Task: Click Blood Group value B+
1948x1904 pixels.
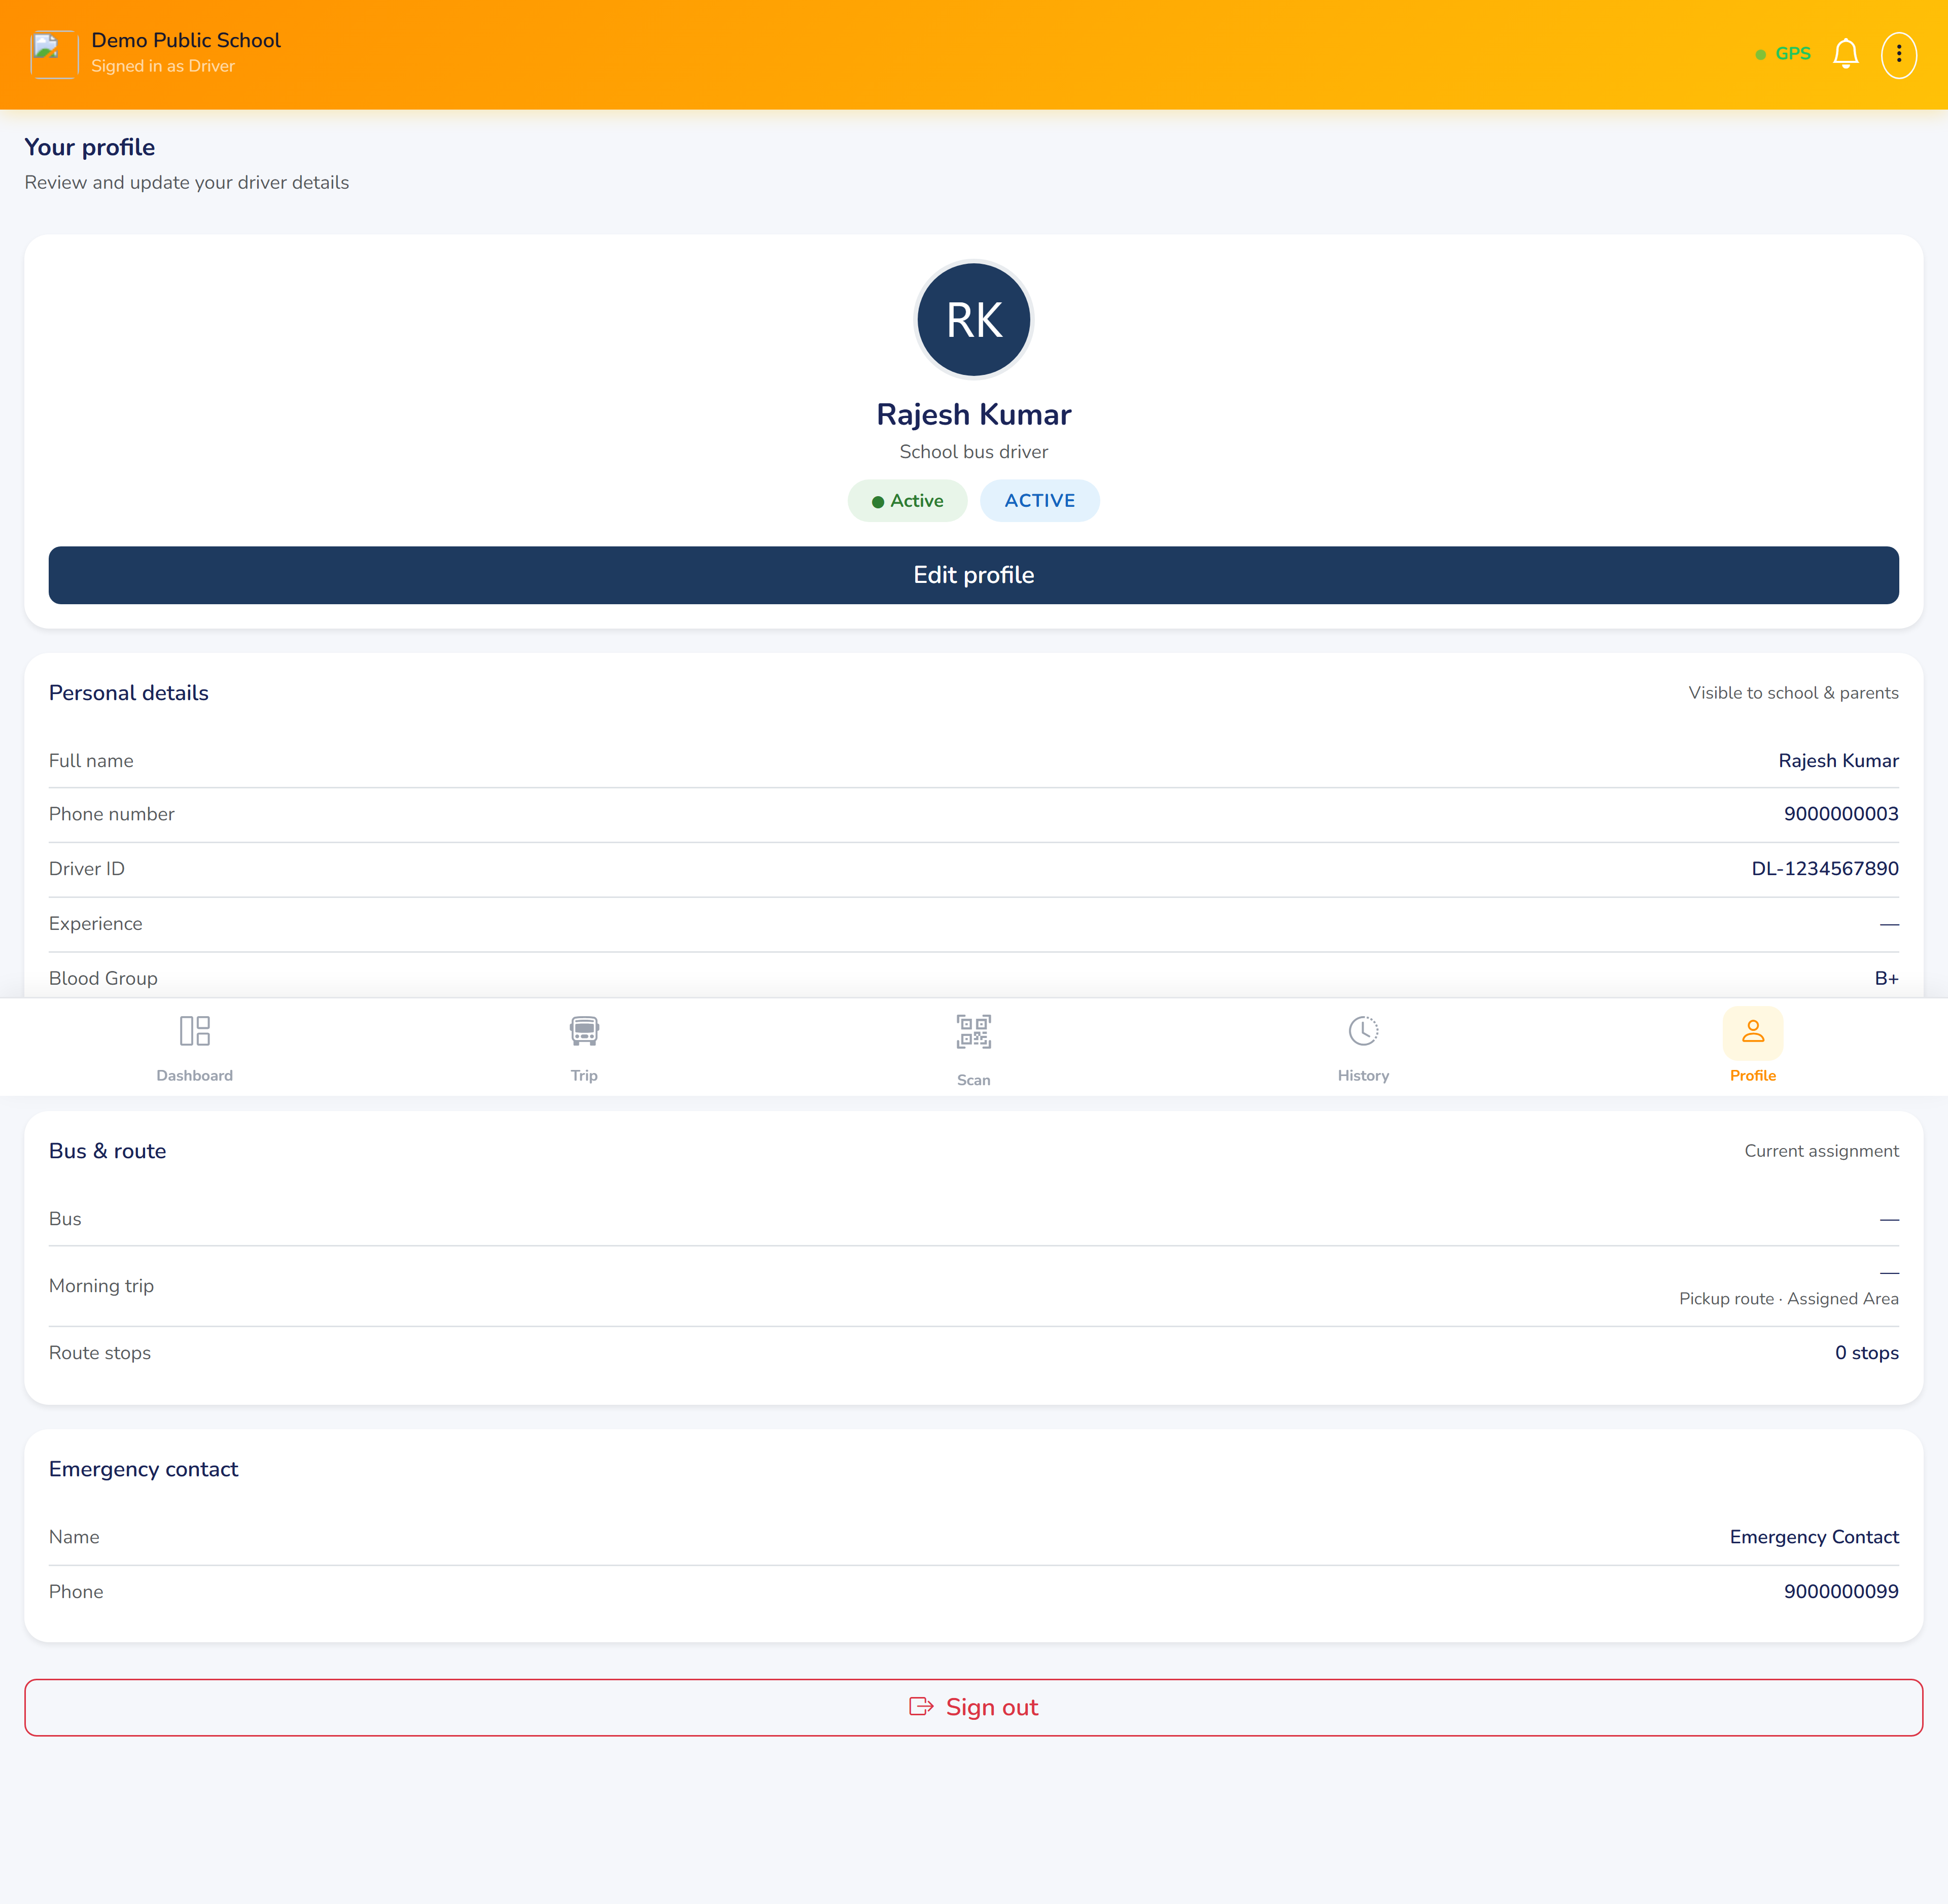Action: point(1886,978)
